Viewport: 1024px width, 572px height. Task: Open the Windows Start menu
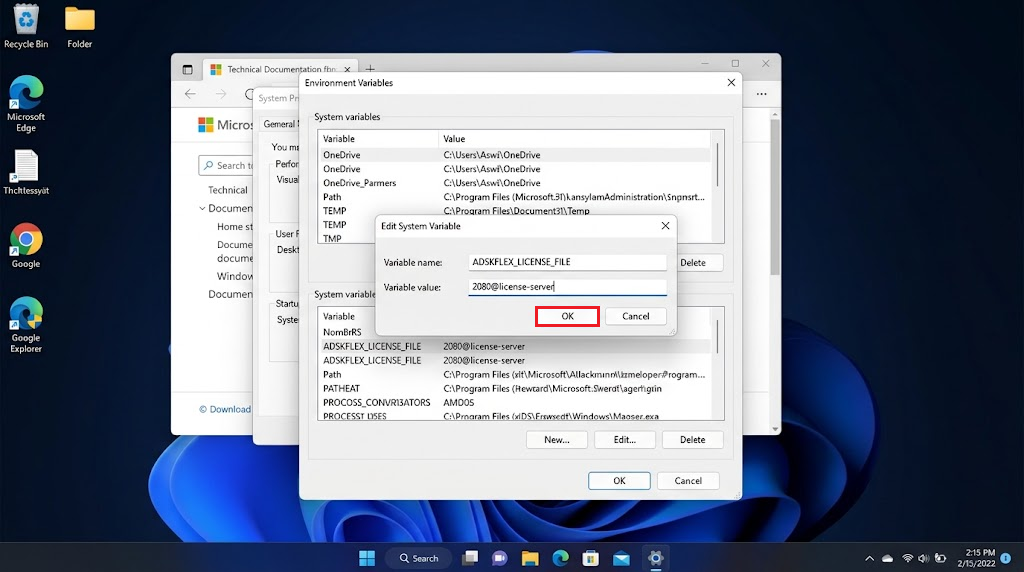[x=367, y=558]
